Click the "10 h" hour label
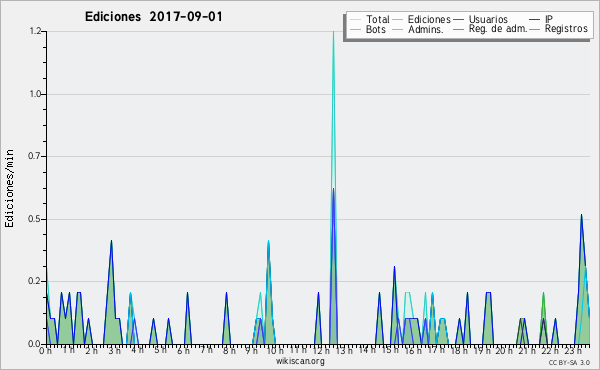The image size is (600, 370). click(x=275, y=350)
